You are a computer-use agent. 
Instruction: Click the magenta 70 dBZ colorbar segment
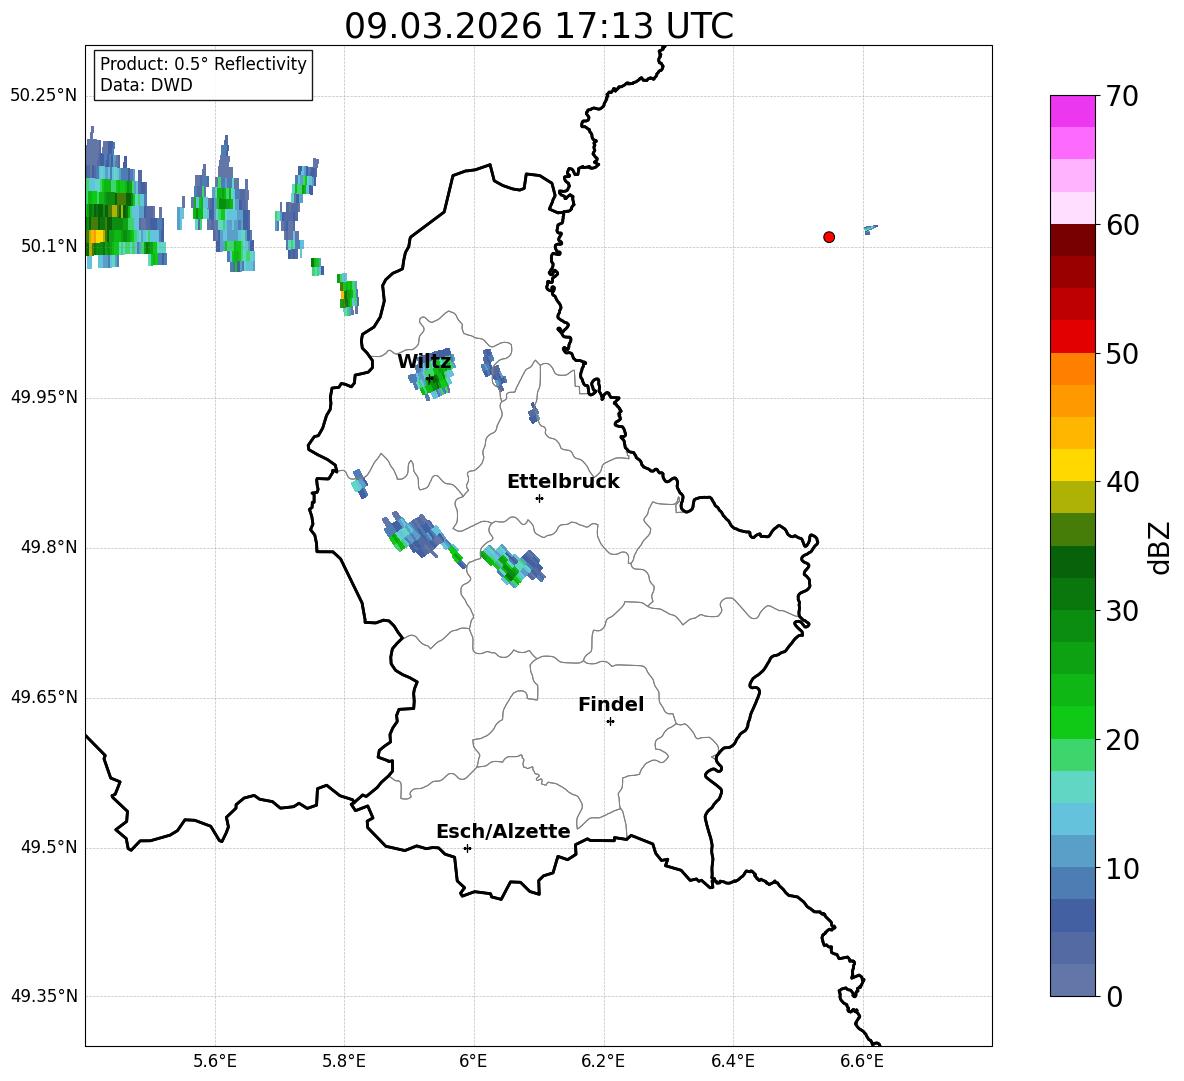point(1072,111)
